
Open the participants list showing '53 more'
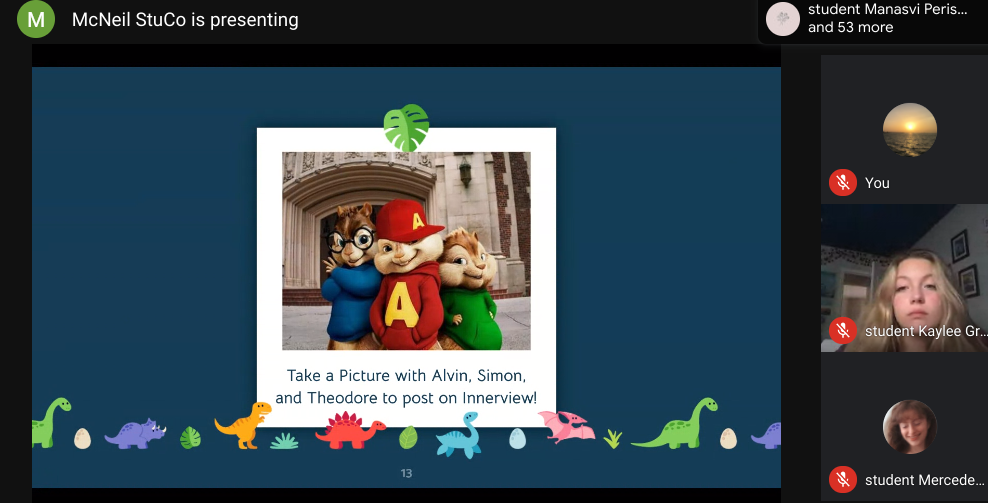click(873, 19)
